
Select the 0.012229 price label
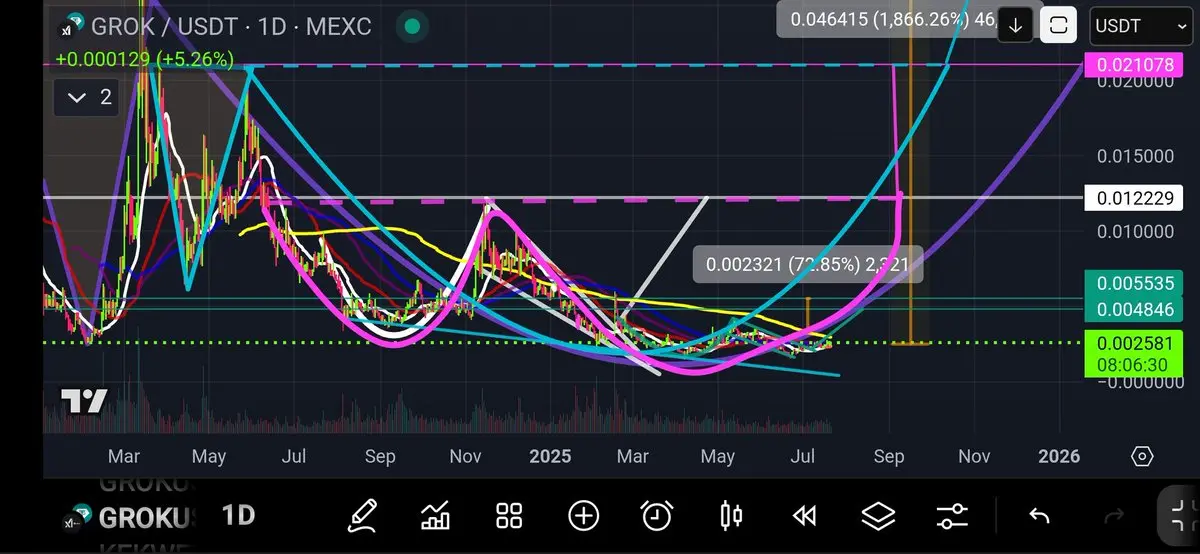pos(1134,198)
